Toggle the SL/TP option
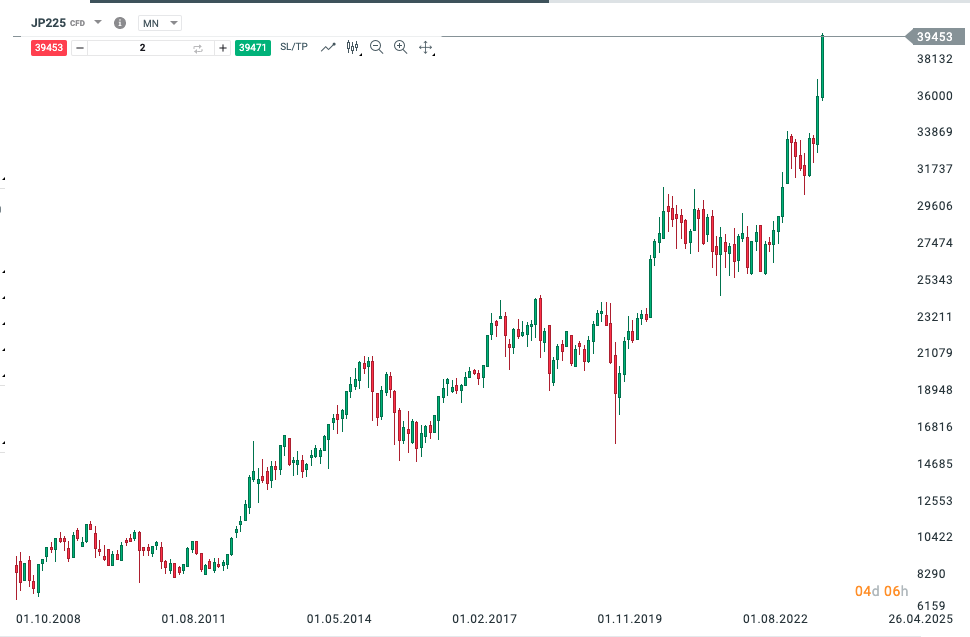 [x=294, y=47]
